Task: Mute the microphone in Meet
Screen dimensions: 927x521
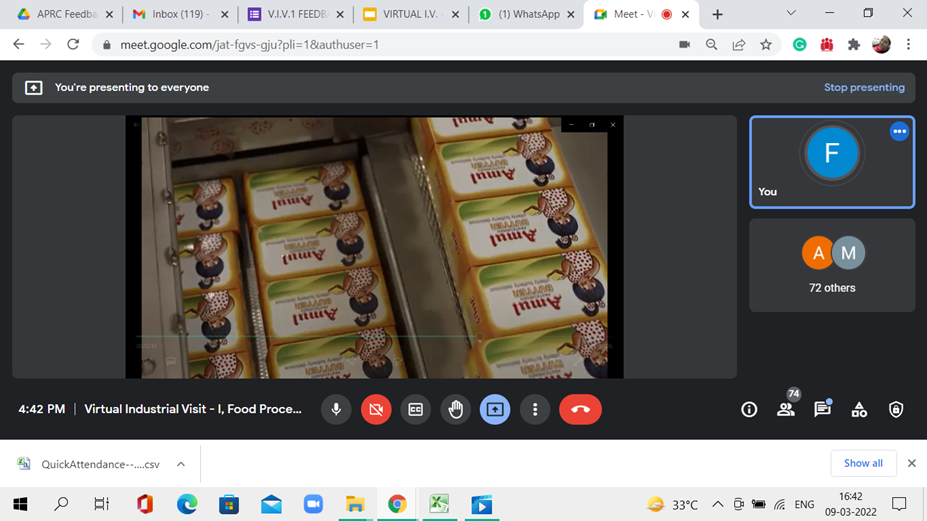Action: 336,409
